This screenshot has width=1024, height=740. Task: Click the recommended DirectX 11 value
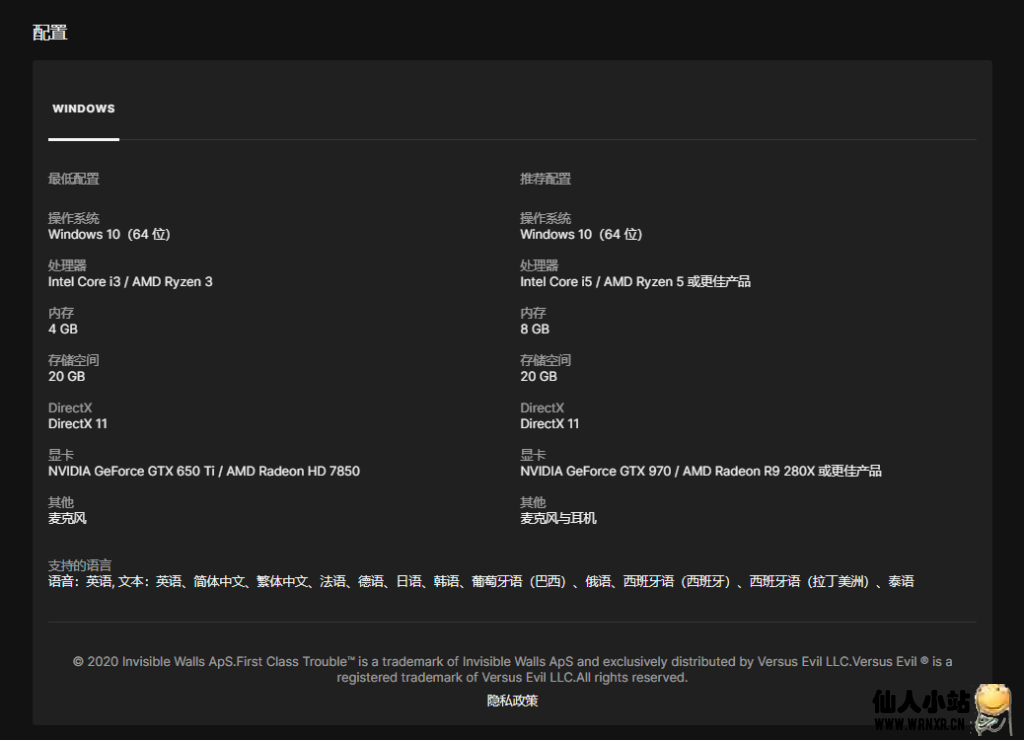(550, 424)
